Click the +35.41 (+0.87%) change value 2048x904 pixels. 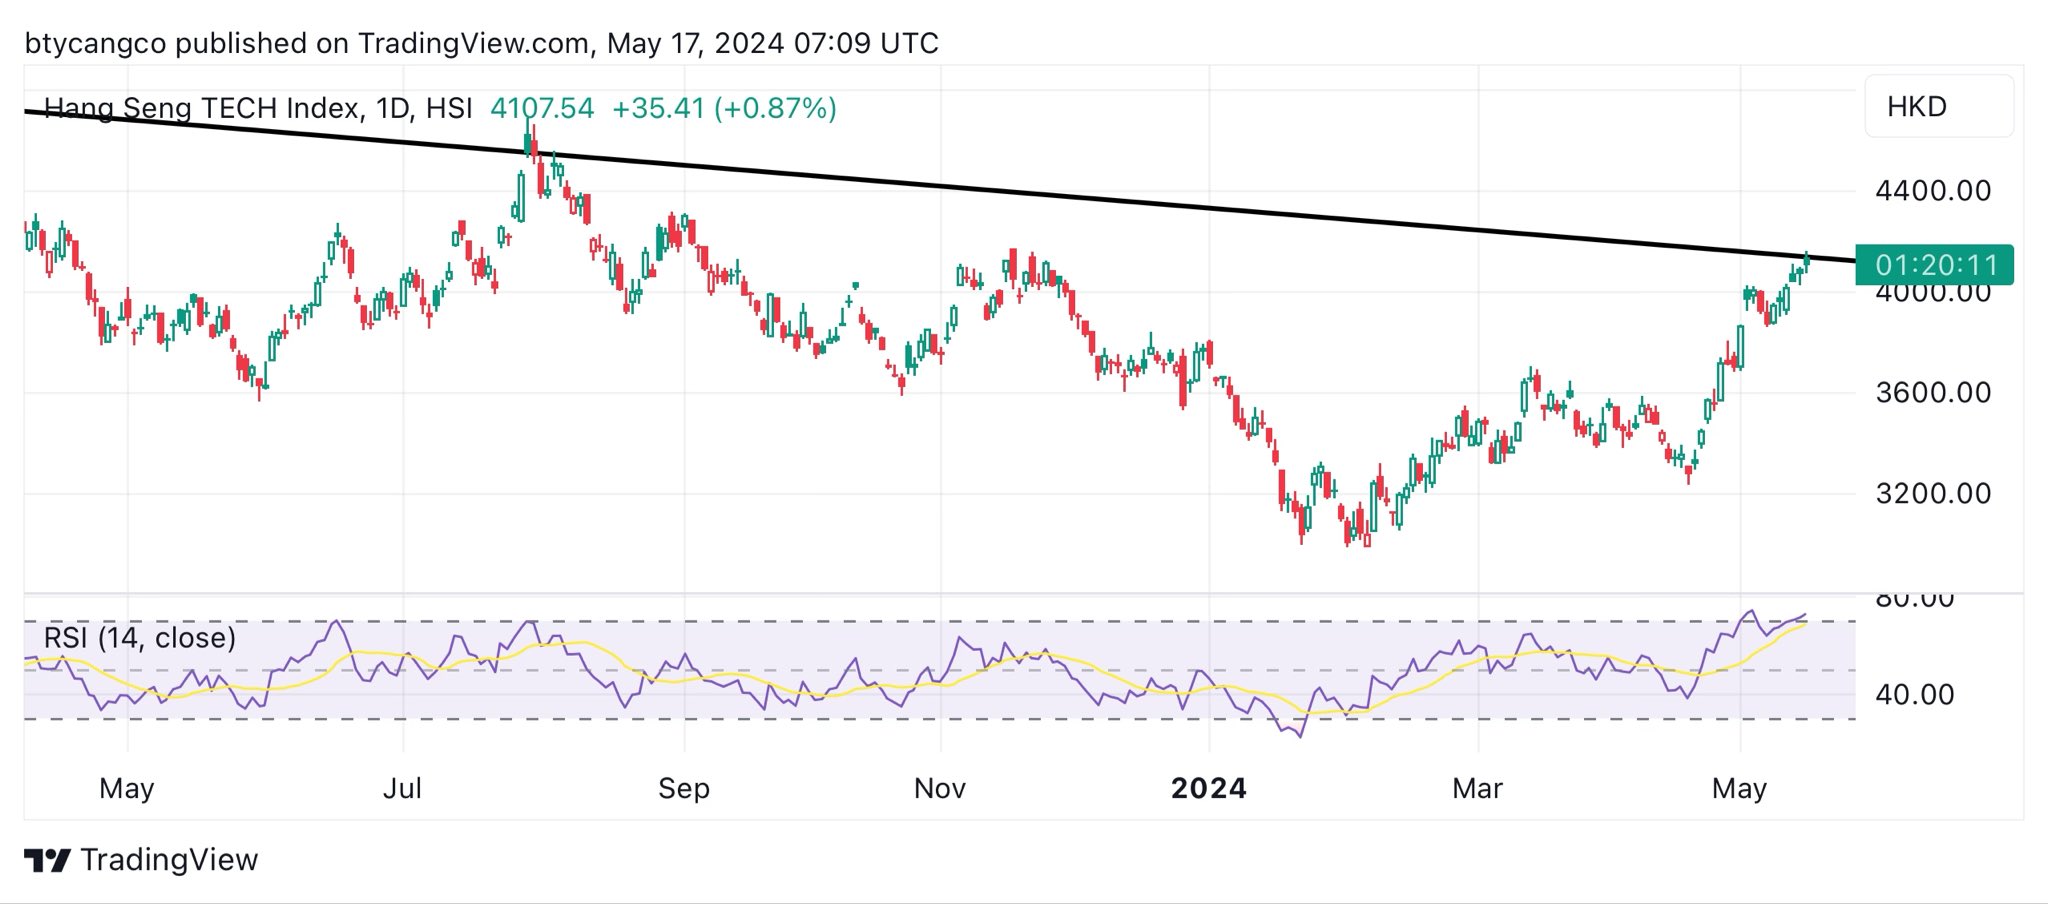[x=724, y=108]
